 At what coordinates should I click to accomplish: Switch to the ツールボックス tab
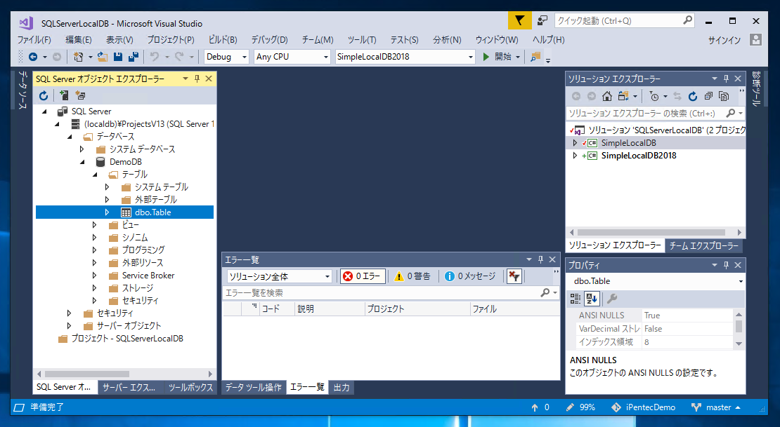coord(191,387)
